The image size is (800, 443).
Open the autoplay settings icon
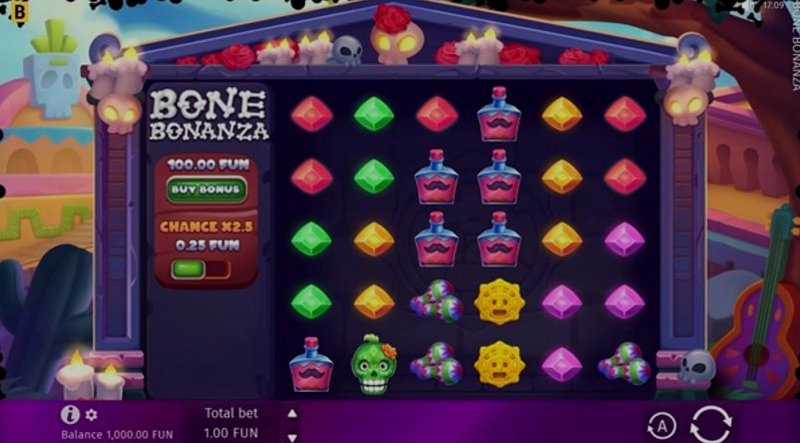pos(661,426)
